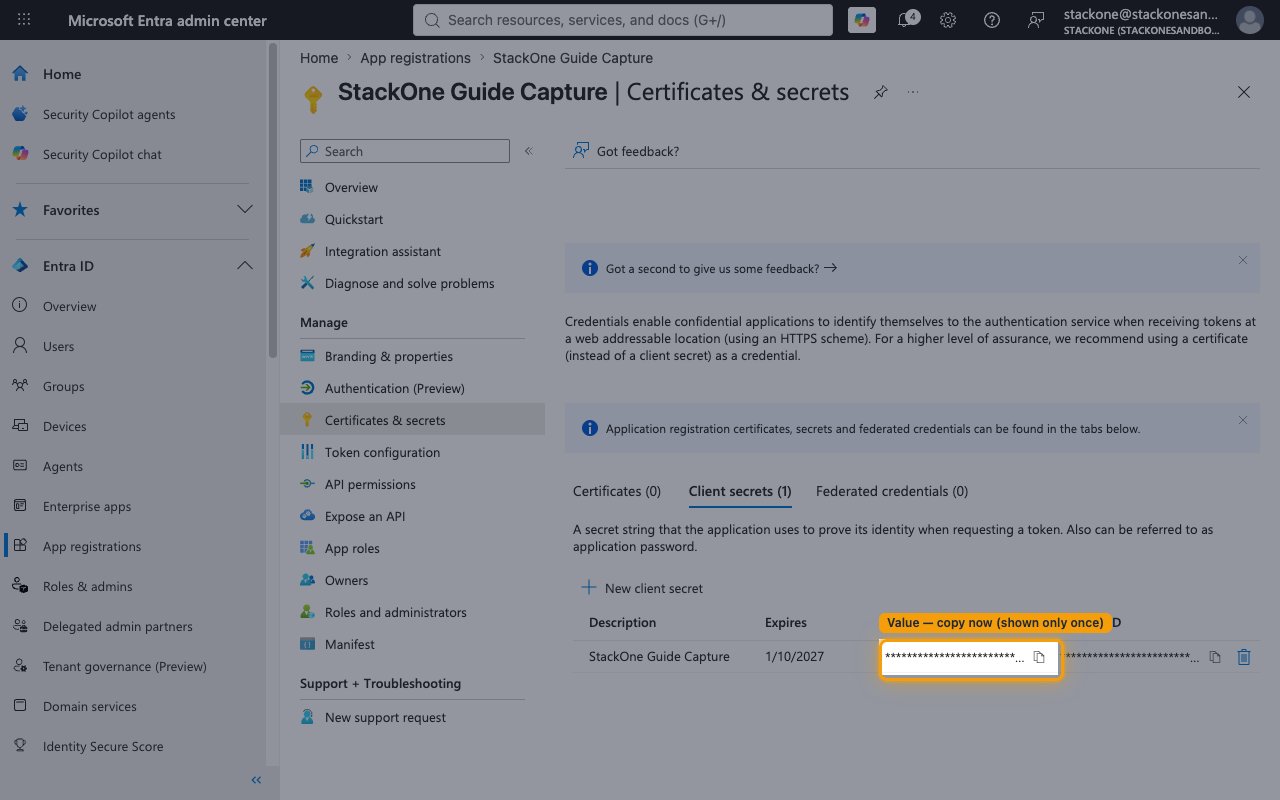Copy the Secret ID
The width and height of the screenshot is (1280, 800).
pyautogui.click(x=1215, y=657)
